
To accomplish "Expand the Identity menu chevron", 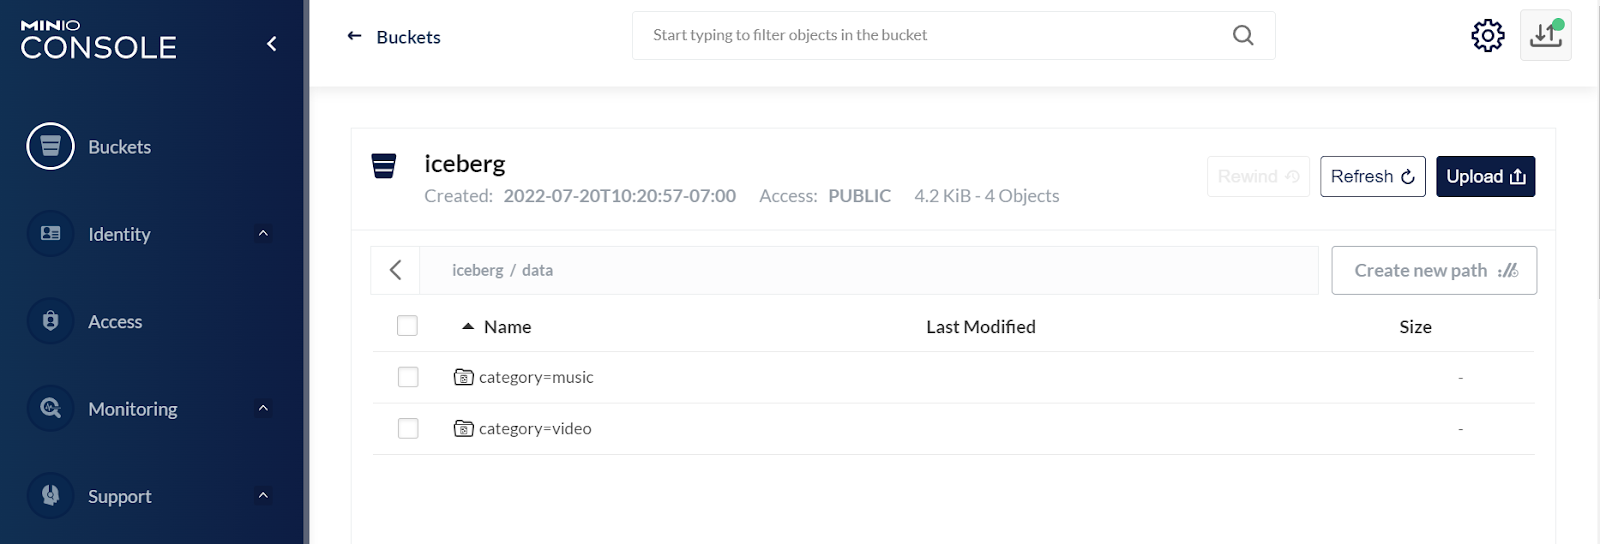I will [263, 234].
